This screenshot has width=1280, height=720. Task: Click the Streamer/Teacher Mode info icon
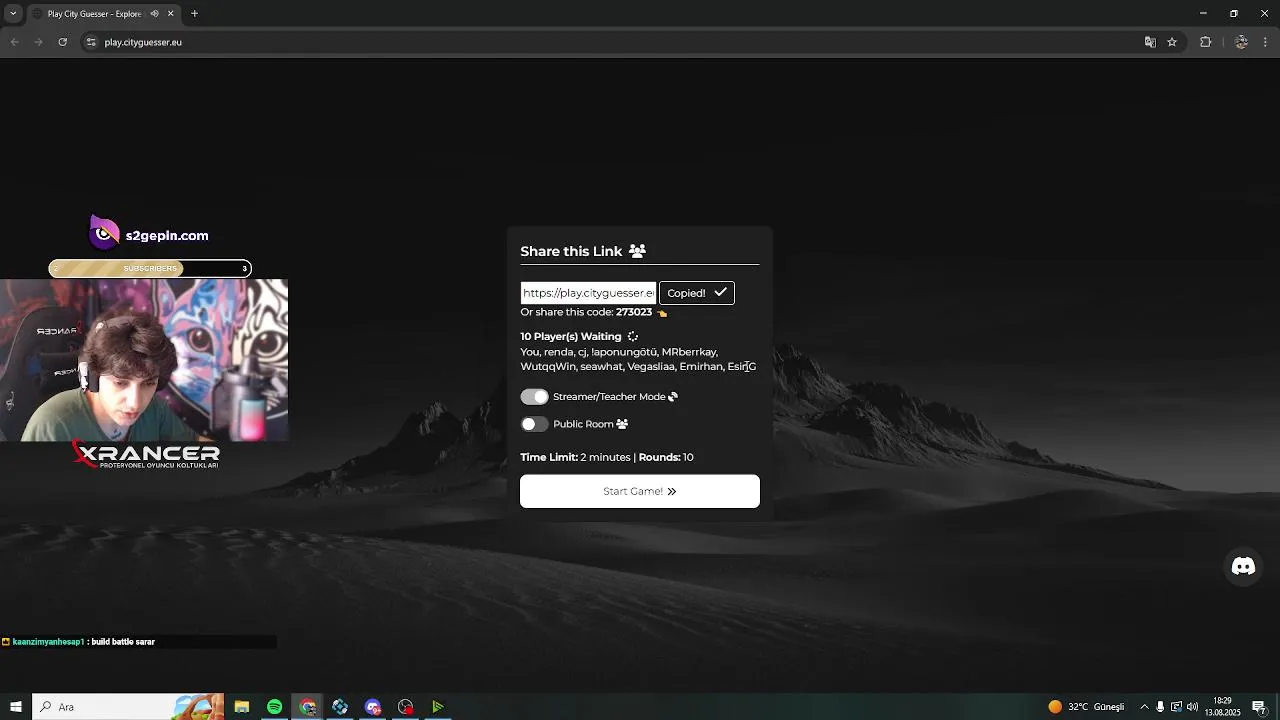click(x=673, y=397)
